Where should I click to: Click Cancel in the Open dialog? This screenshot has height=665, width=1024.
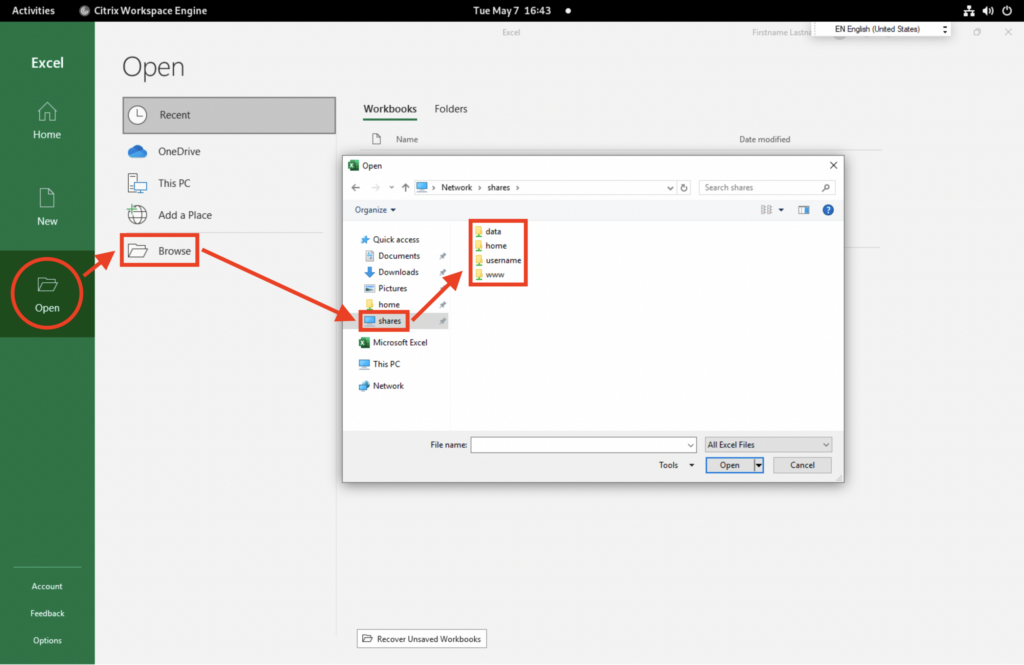802,465
